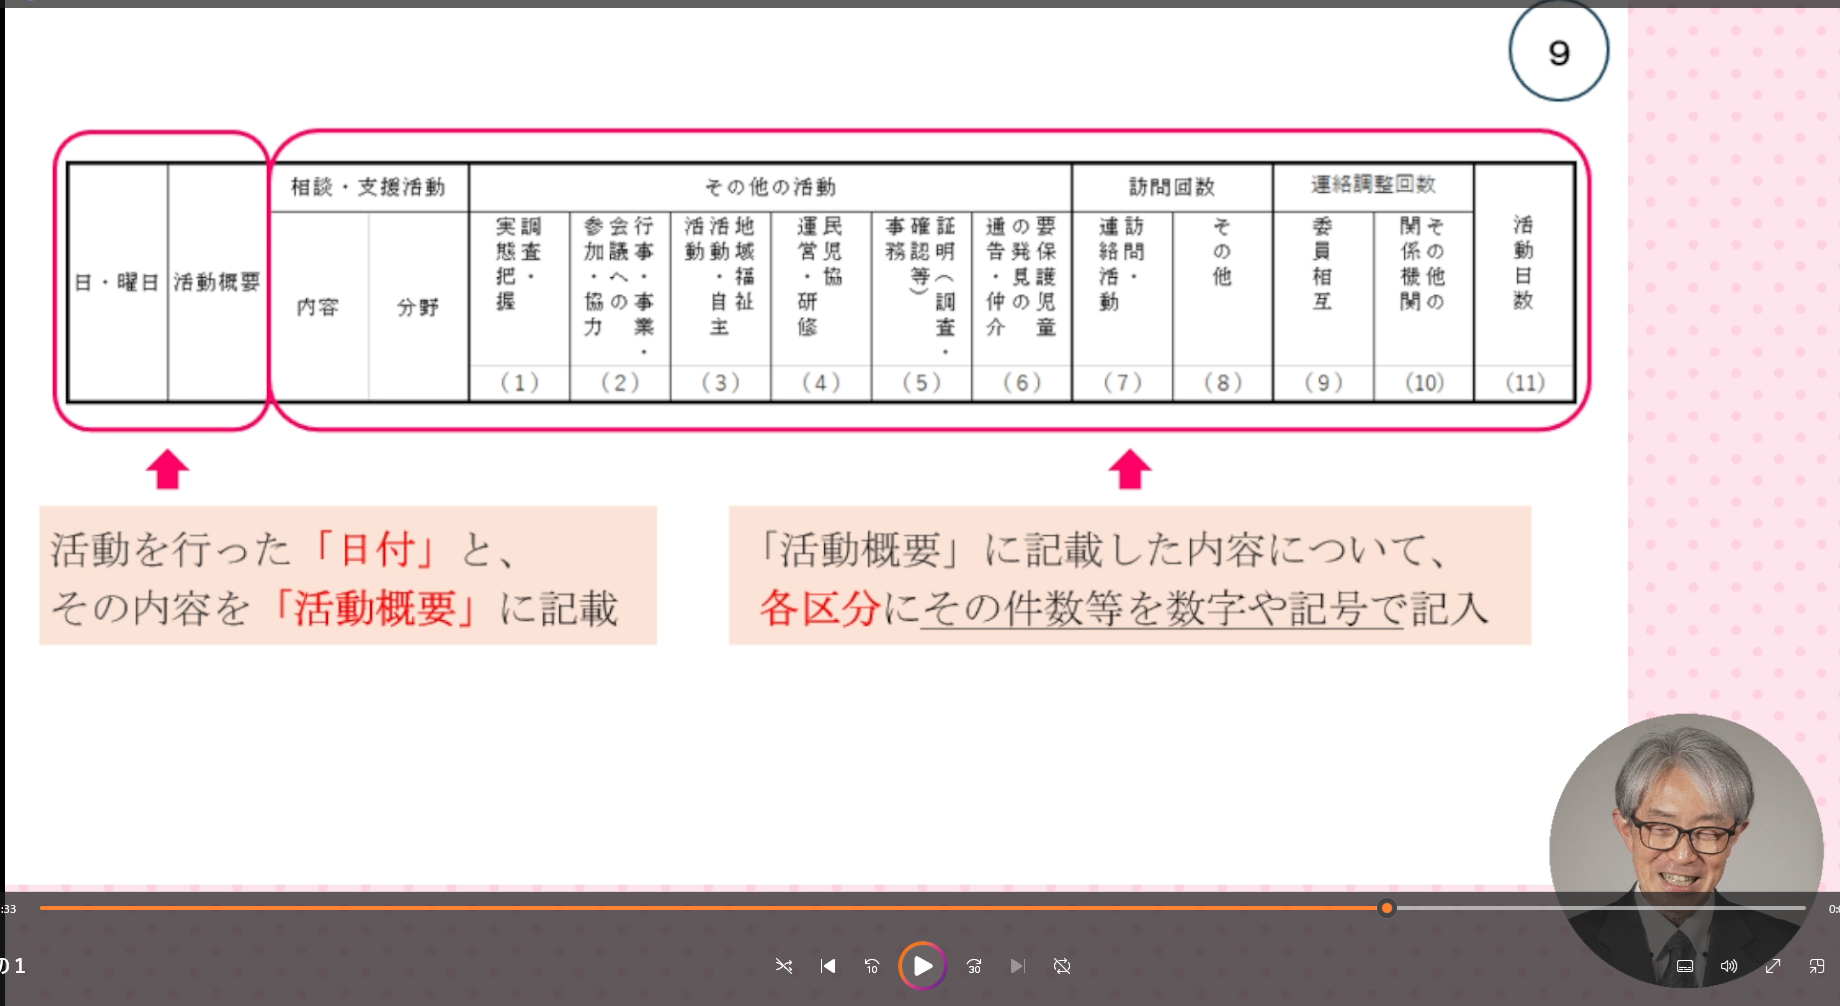1840x1006 pixels.
Task: Toggle the repeat loop mode
Action: (x=1062, y=966)
